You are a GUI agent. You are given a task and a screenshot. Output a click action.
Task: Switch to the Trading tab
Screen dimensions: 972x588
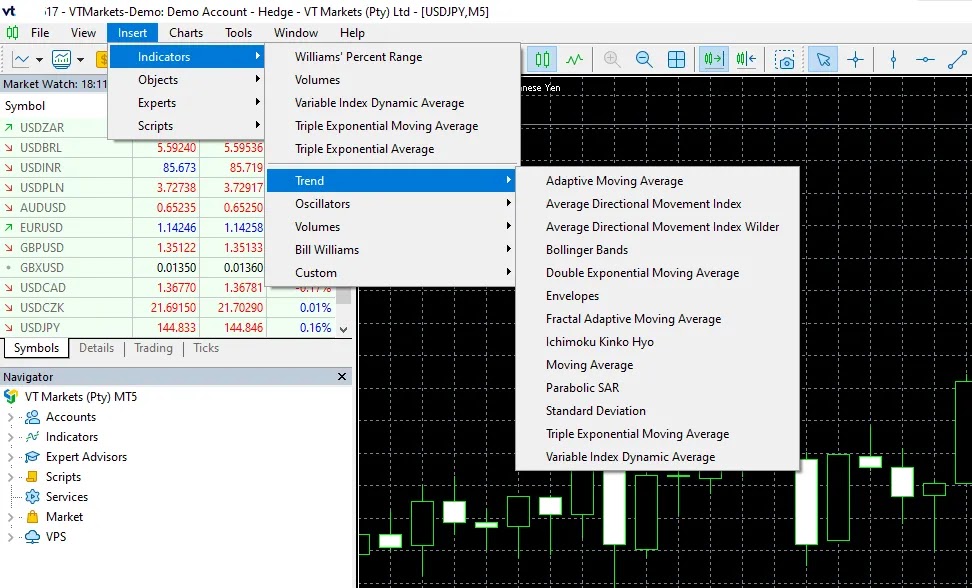[153, 348]
